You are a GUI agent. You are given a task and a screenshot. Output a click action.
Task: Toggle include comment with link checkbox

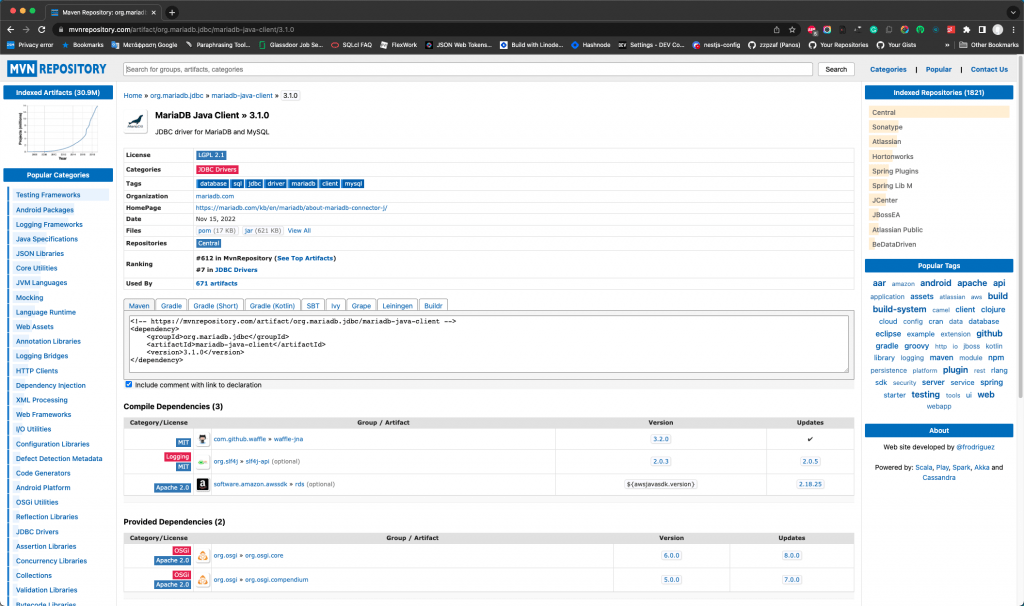(x=129, y=385)
